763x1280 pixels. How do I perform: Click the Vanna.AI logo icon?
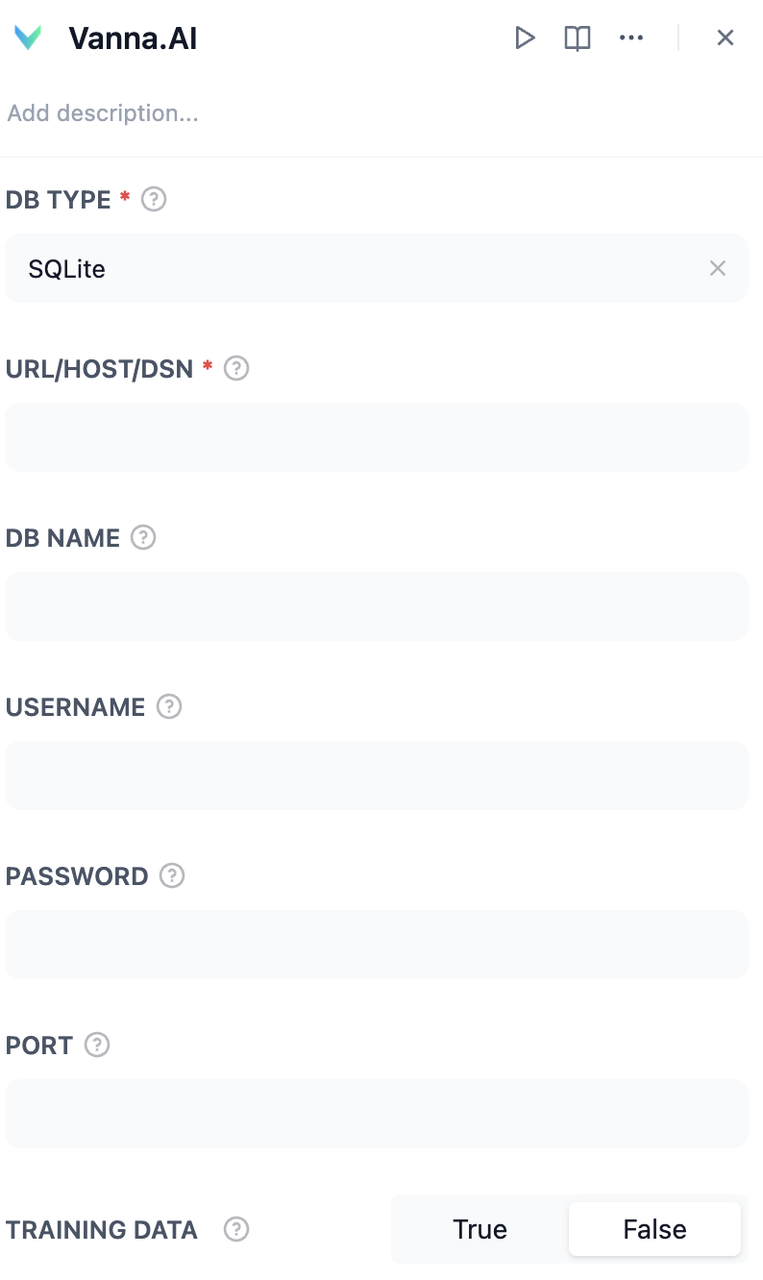[x=28, y=38]
